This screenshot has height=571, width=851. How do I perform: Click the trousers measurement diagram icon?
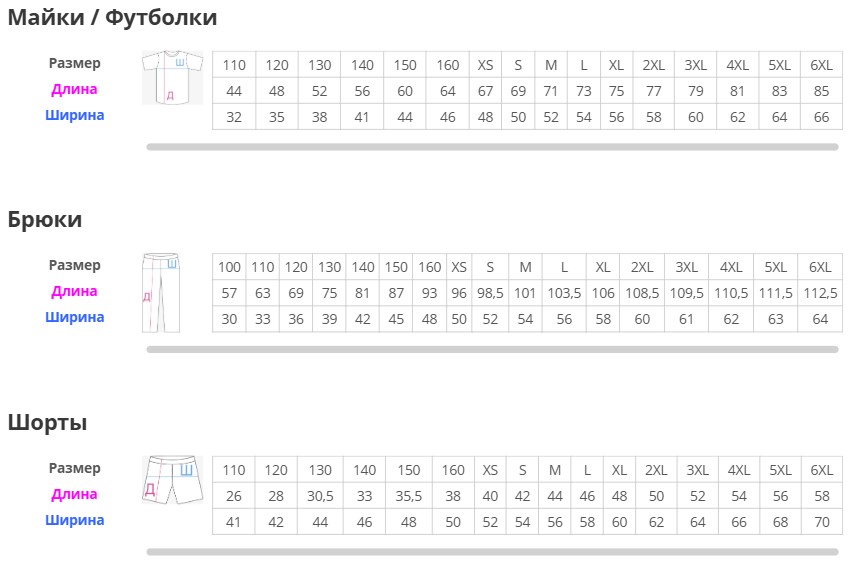(161, 293)
